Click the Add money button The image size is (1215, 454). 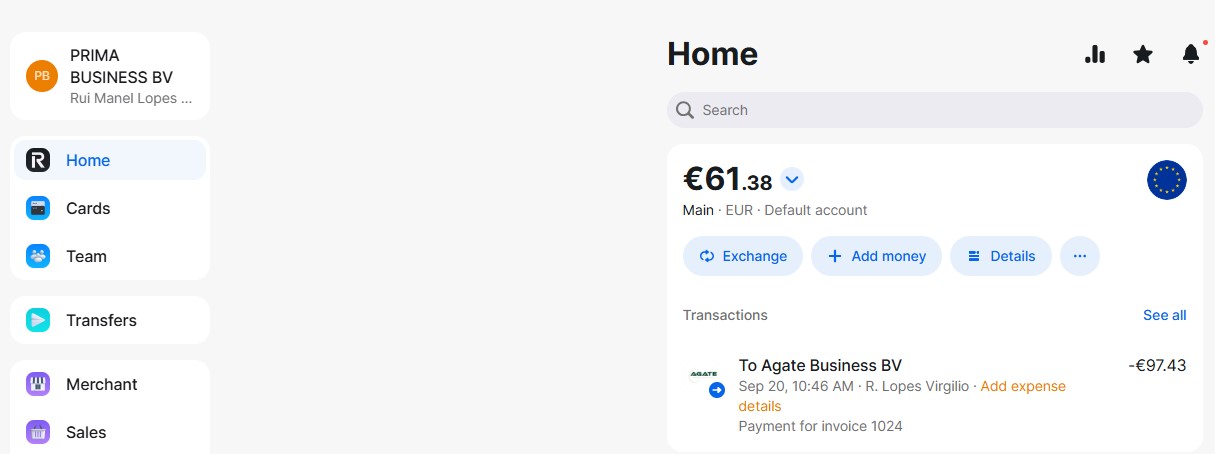876,256
